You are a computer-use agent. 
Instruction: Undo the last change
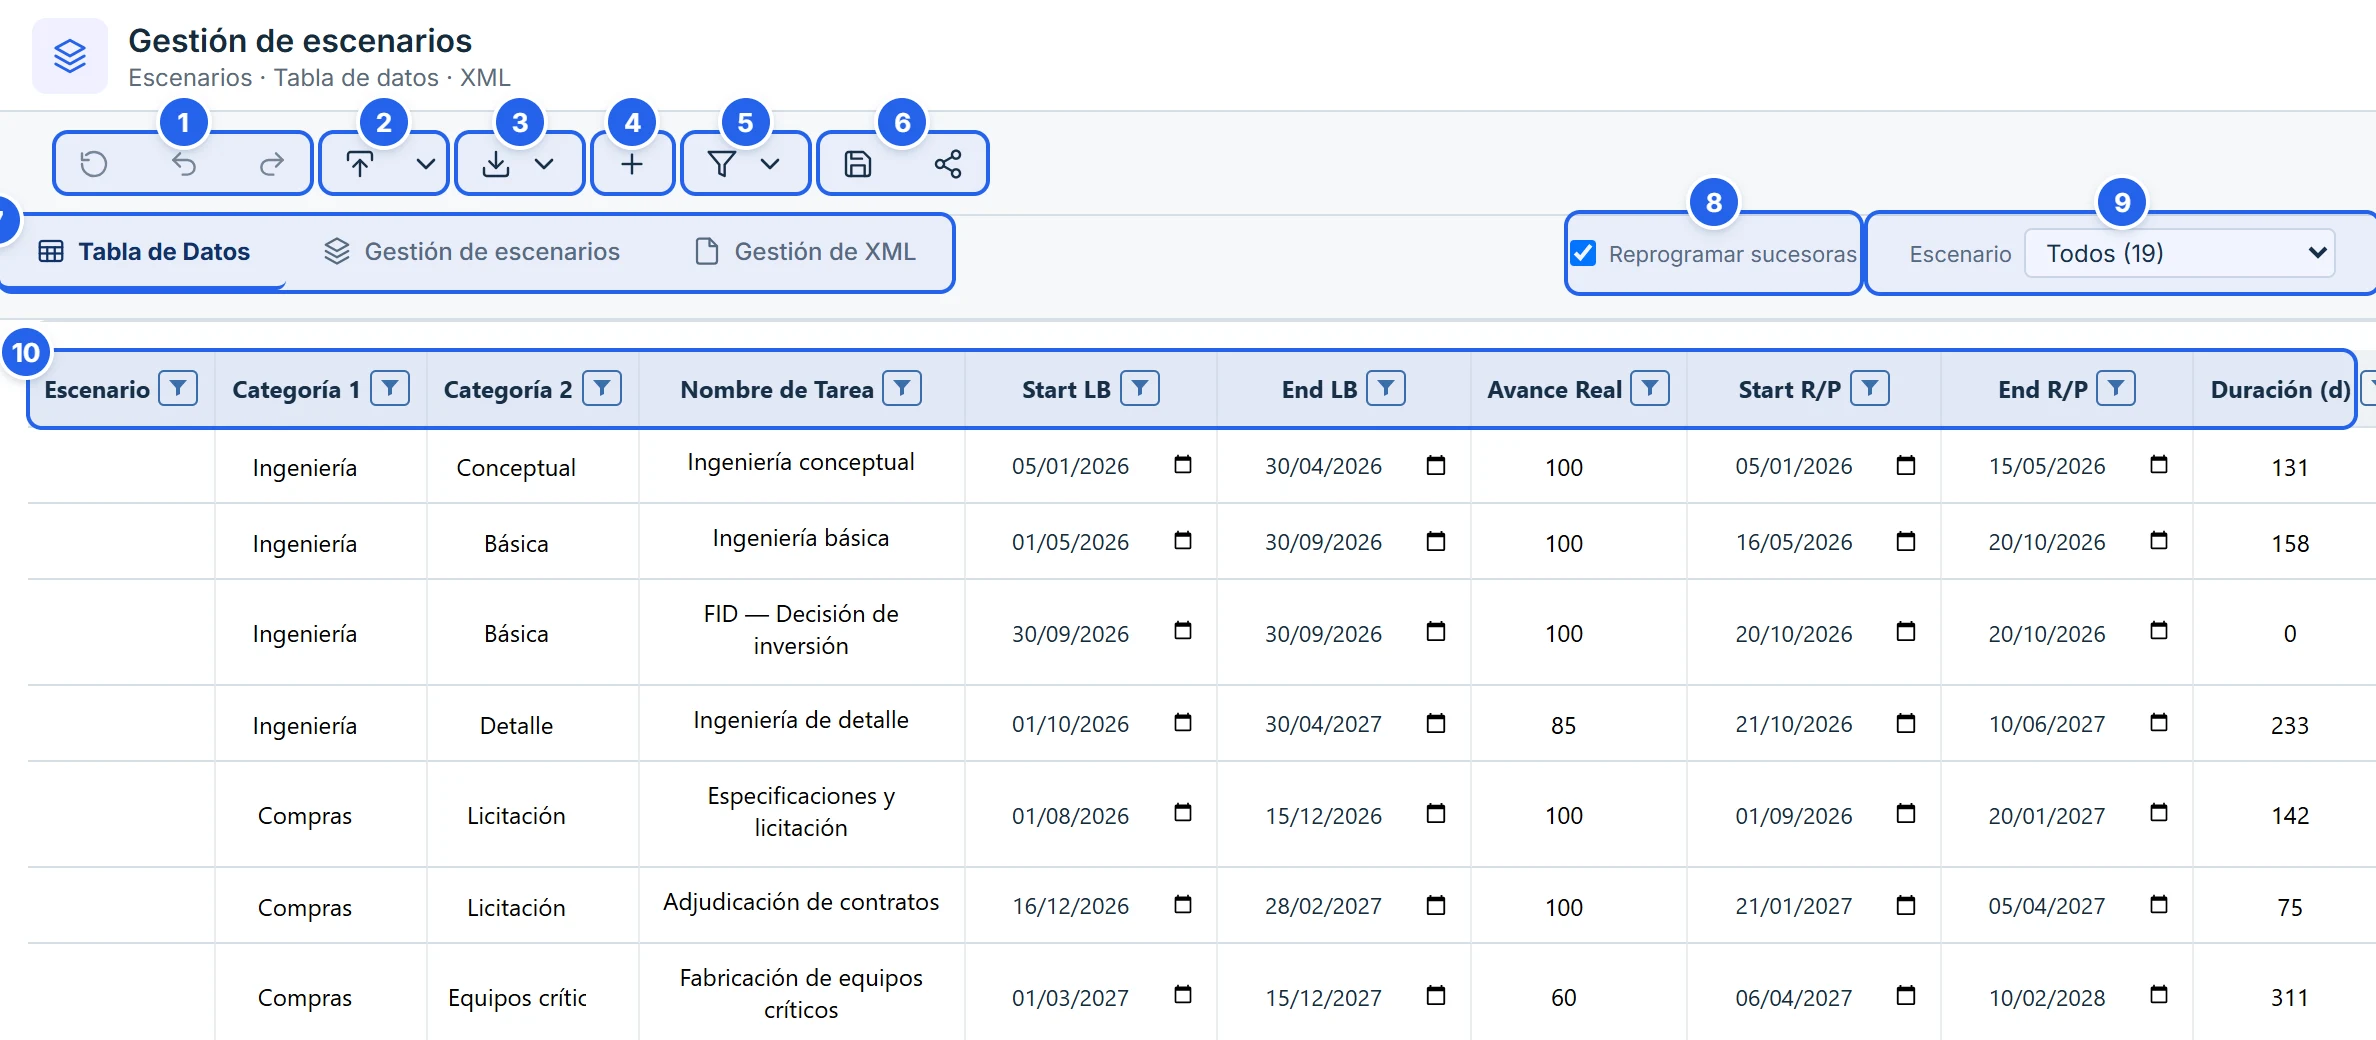point(184,164)
